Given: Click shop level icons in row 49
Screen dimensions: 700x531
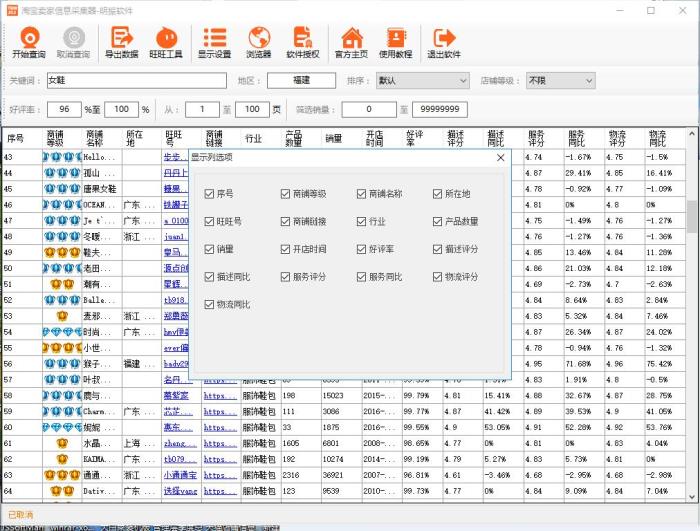Looking at the screenshot, I should (62, 253).
